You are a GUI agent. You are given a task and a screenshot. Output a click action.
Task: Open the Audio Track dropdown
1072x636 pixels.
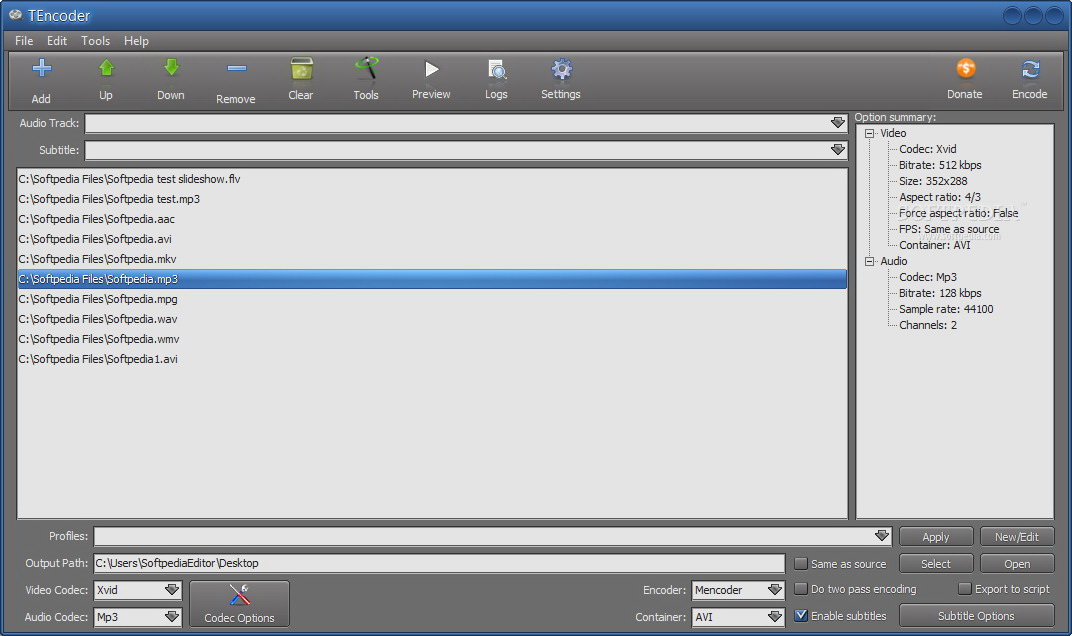(838, 123)
